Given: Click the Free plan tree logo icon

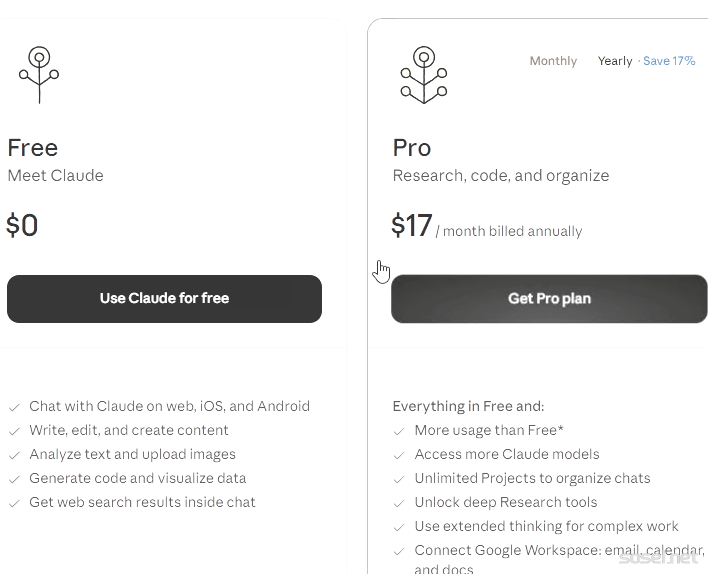Looking at the screenshot, I should [x=39, y=74].
